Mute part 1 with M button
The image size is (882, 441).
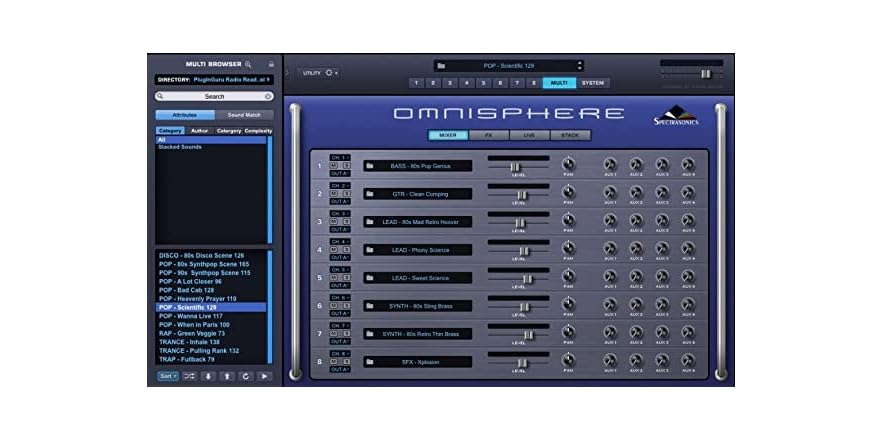334,165
